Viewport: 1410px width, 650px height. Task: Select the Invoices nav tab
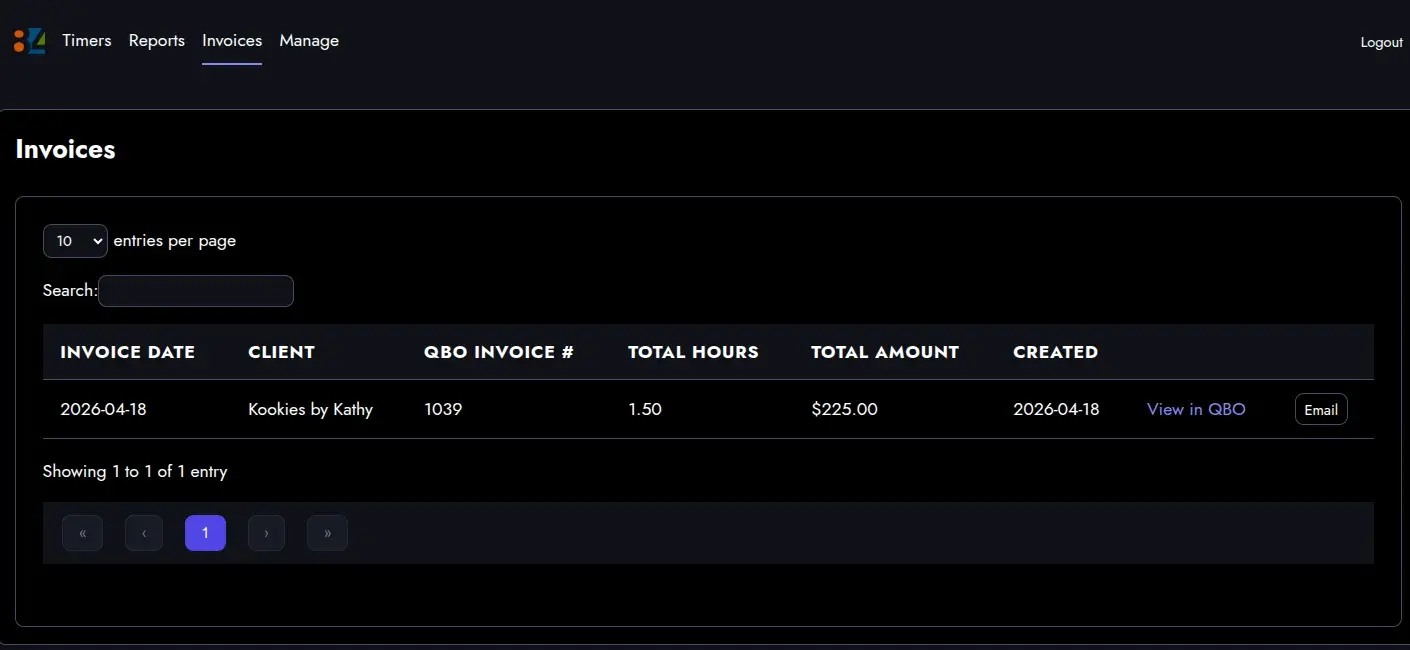[232, 41]
